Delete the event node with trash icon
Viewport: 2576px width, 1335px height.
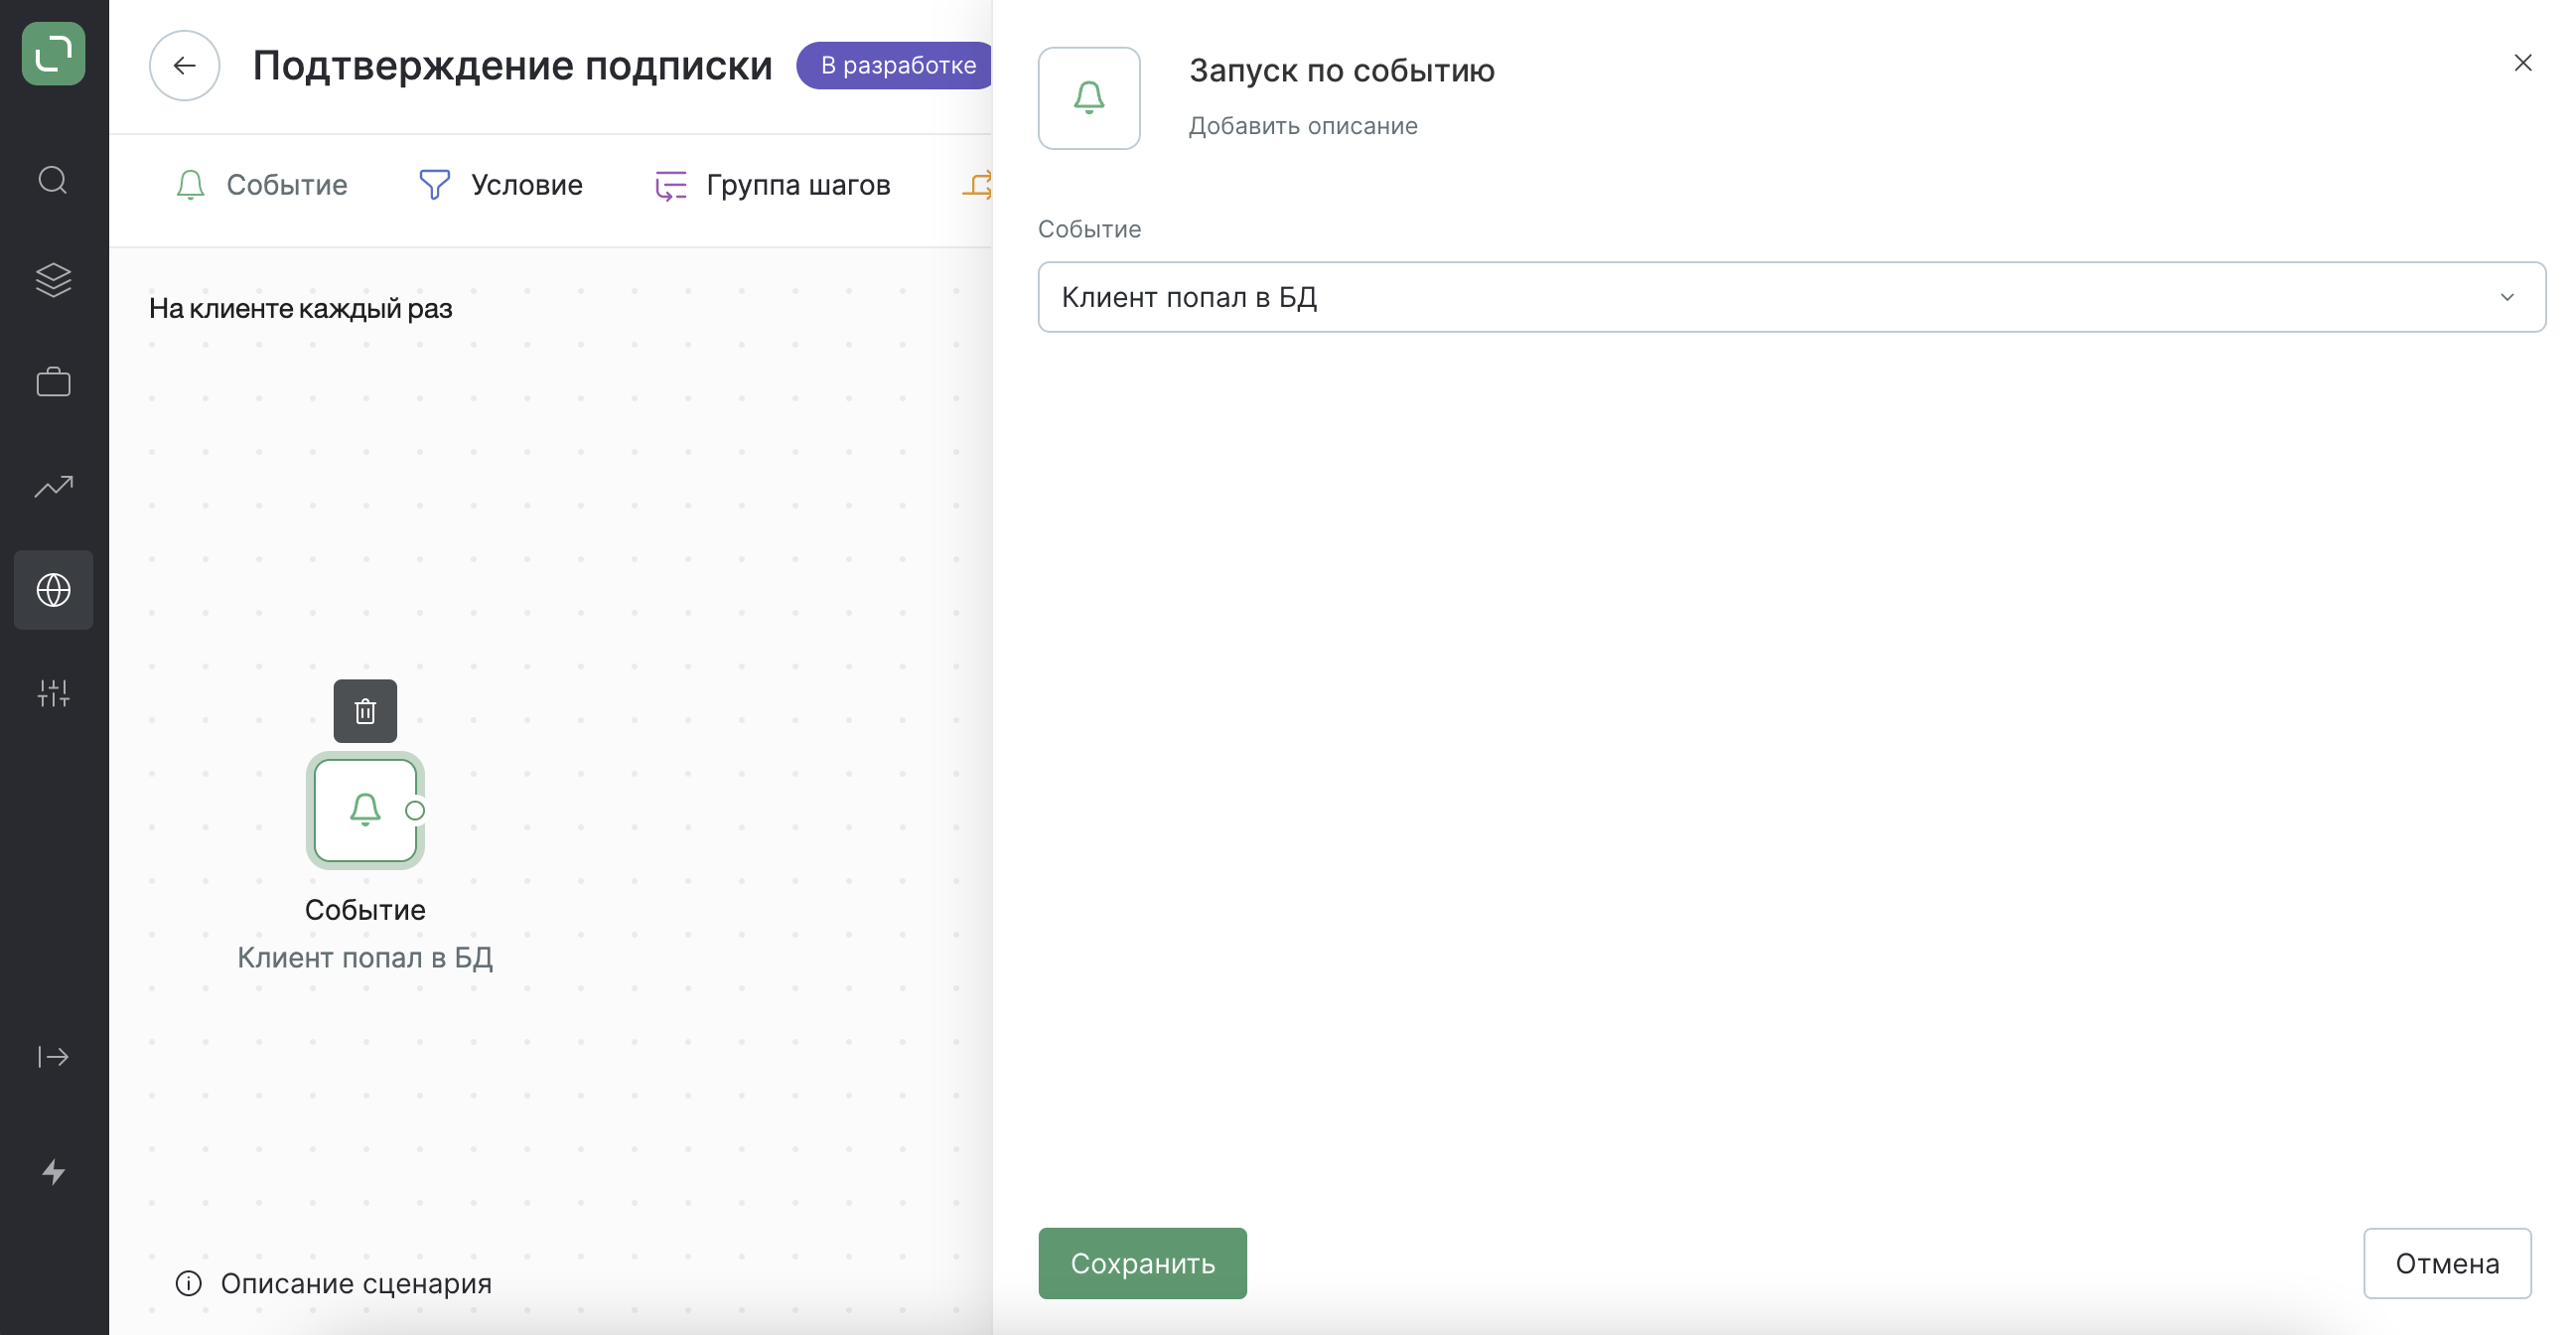(365, 711)
